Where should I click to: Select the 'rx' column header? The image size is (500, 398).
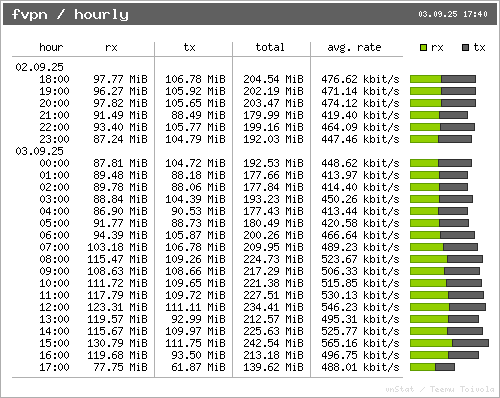(x=111, y=48)
